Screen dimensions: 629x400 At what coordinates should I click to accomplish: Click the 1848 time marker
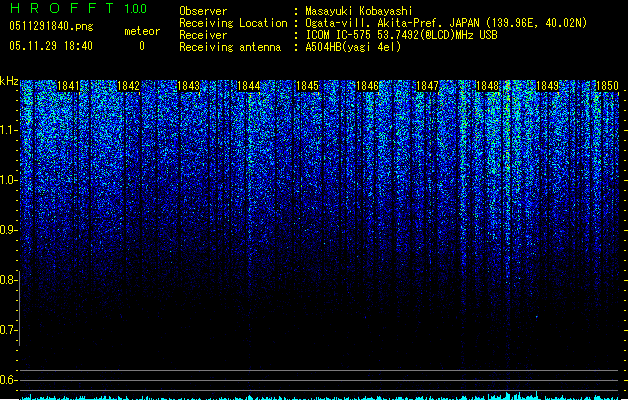pos(487,86)
